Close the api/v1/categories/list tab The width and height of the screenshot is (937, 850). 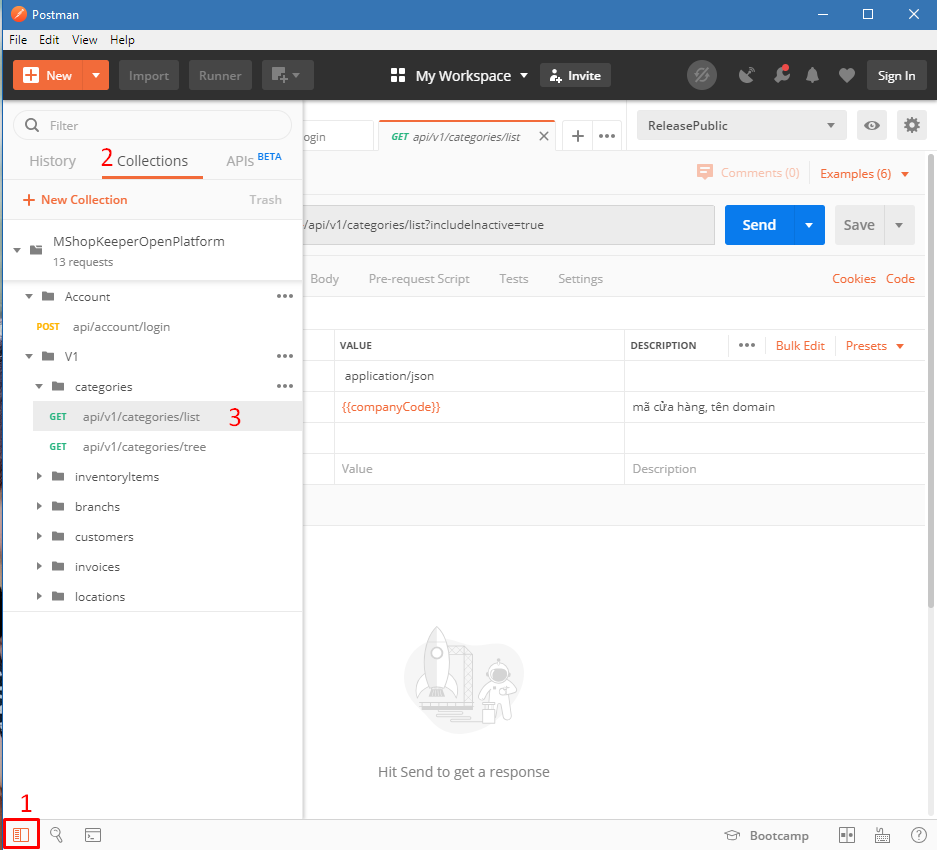pos(544,136)
